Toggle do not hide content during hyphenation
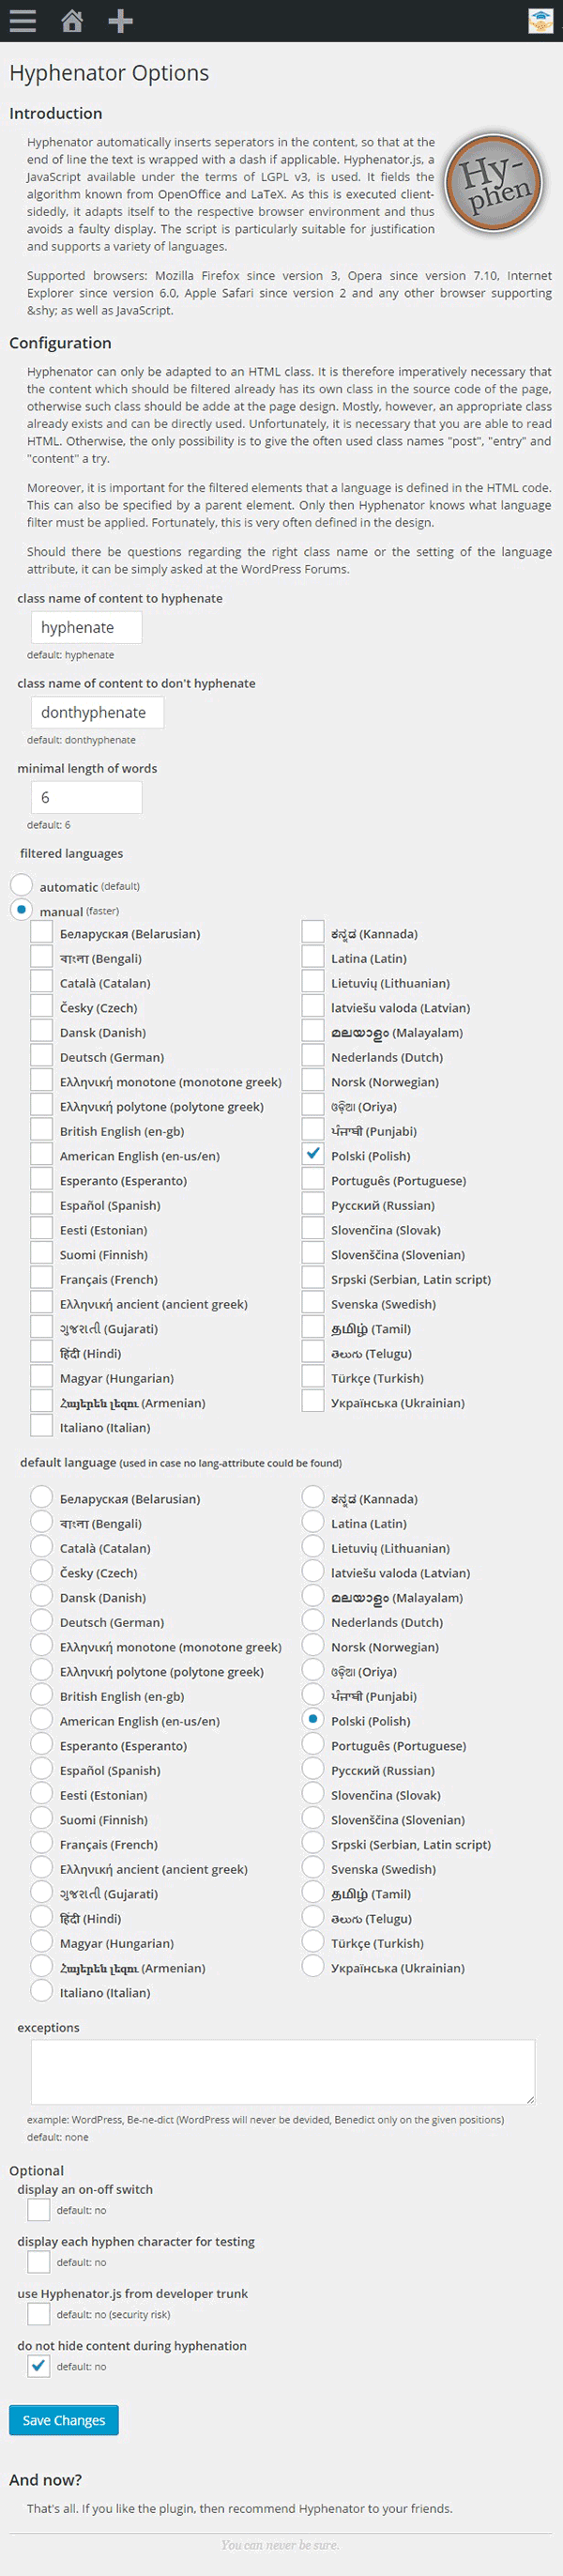Viewport: 563px width, 2576px height. pos(39,2366)
